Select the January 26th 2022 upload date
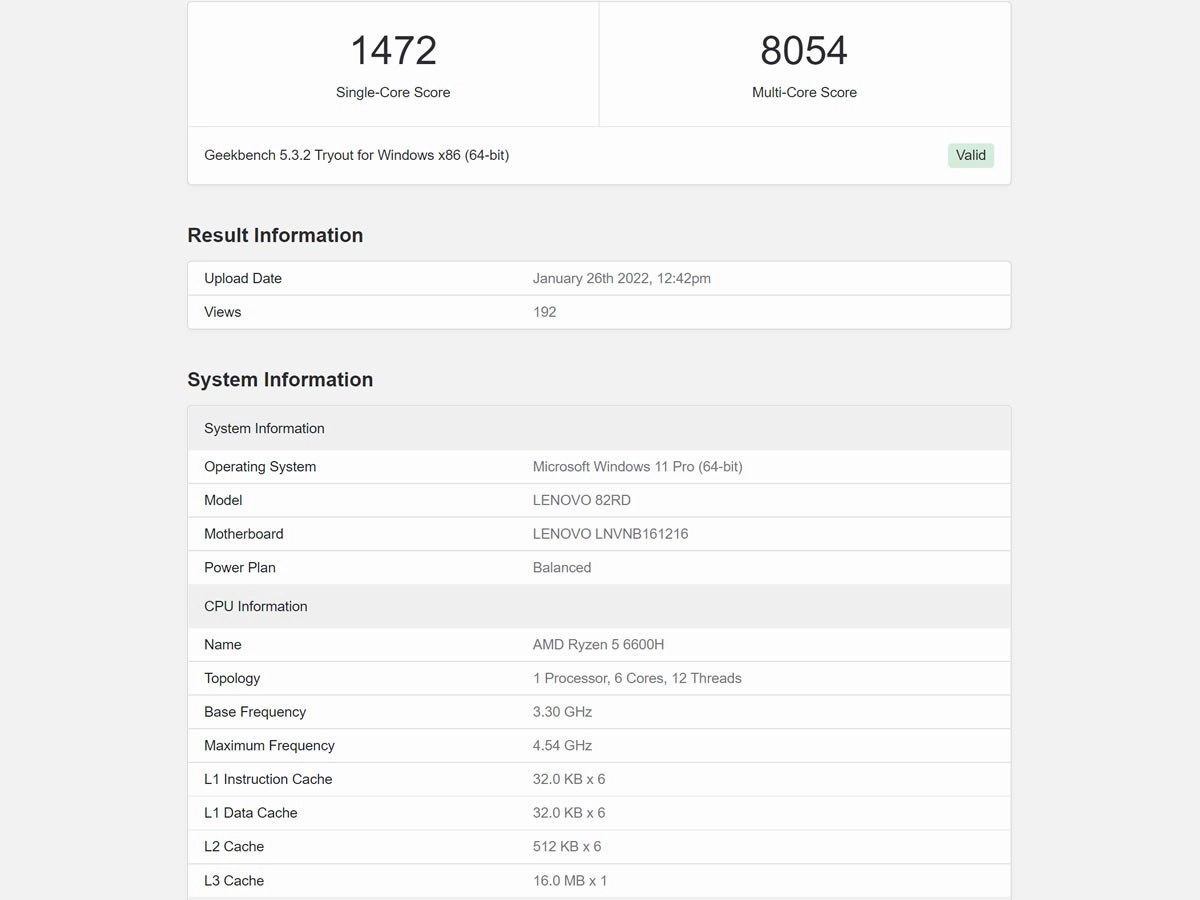The image size is (1200, 900). tap(622, 278)
